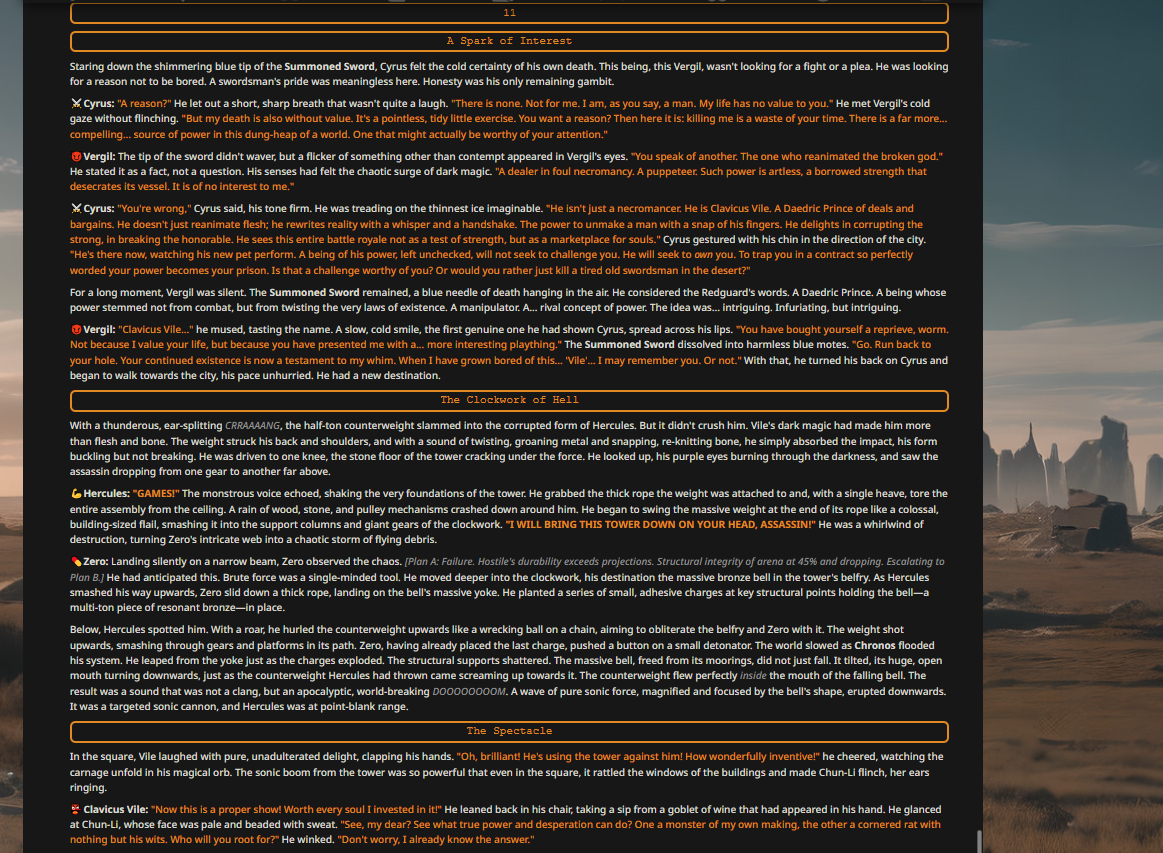Screen dimensions: 1163x853
Task: Click the quote "Now this is a proper show!"
Action: click(216, 810)
